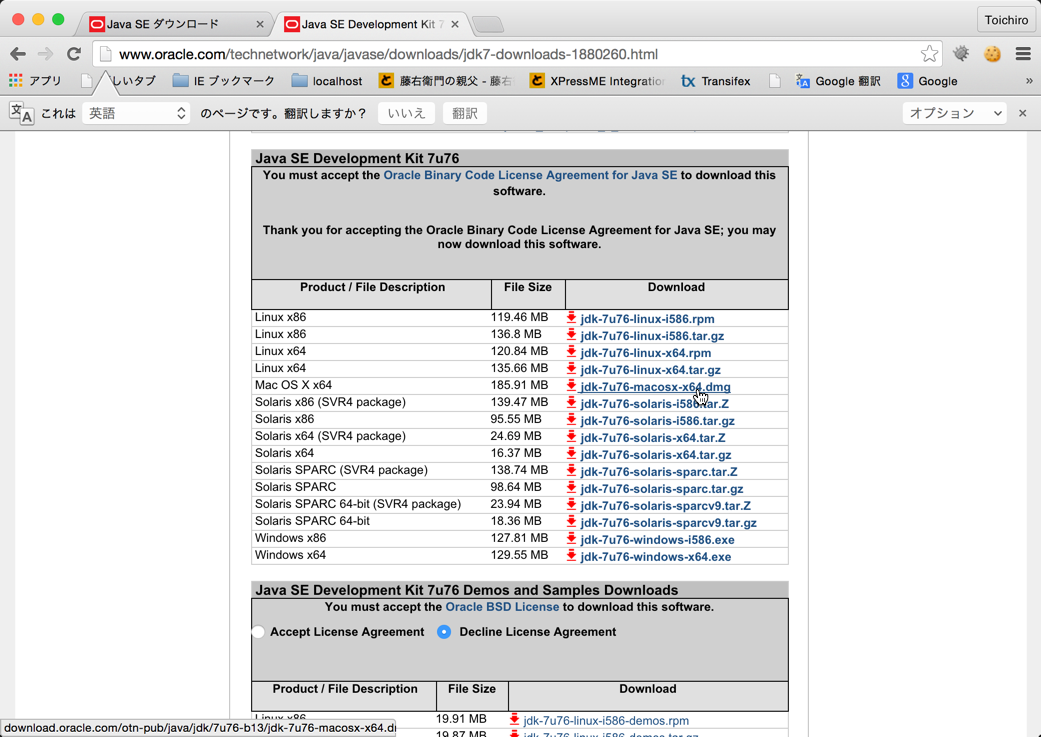Reload the current page
1041x737 pixels.
pyautogui.click(x=74, y=54)
